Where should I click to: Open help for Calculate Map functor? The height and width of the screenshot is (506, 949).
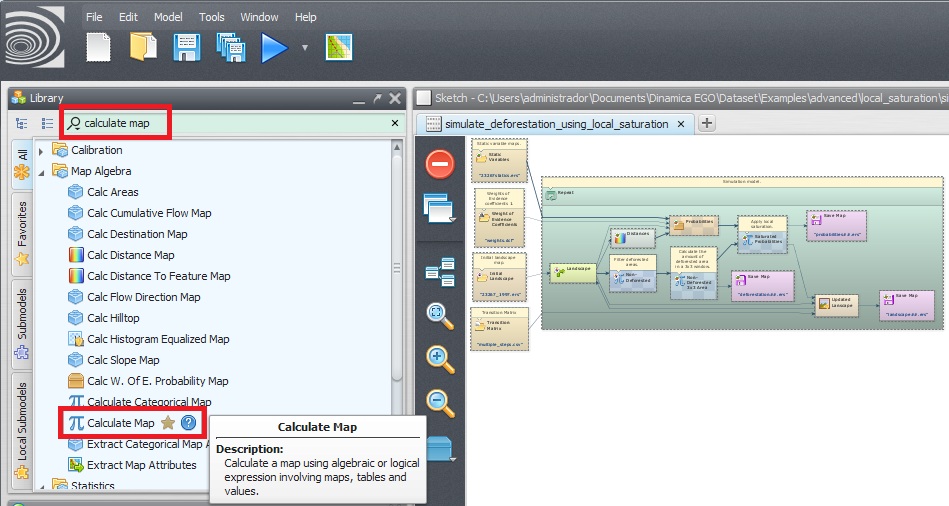point(188,423)
